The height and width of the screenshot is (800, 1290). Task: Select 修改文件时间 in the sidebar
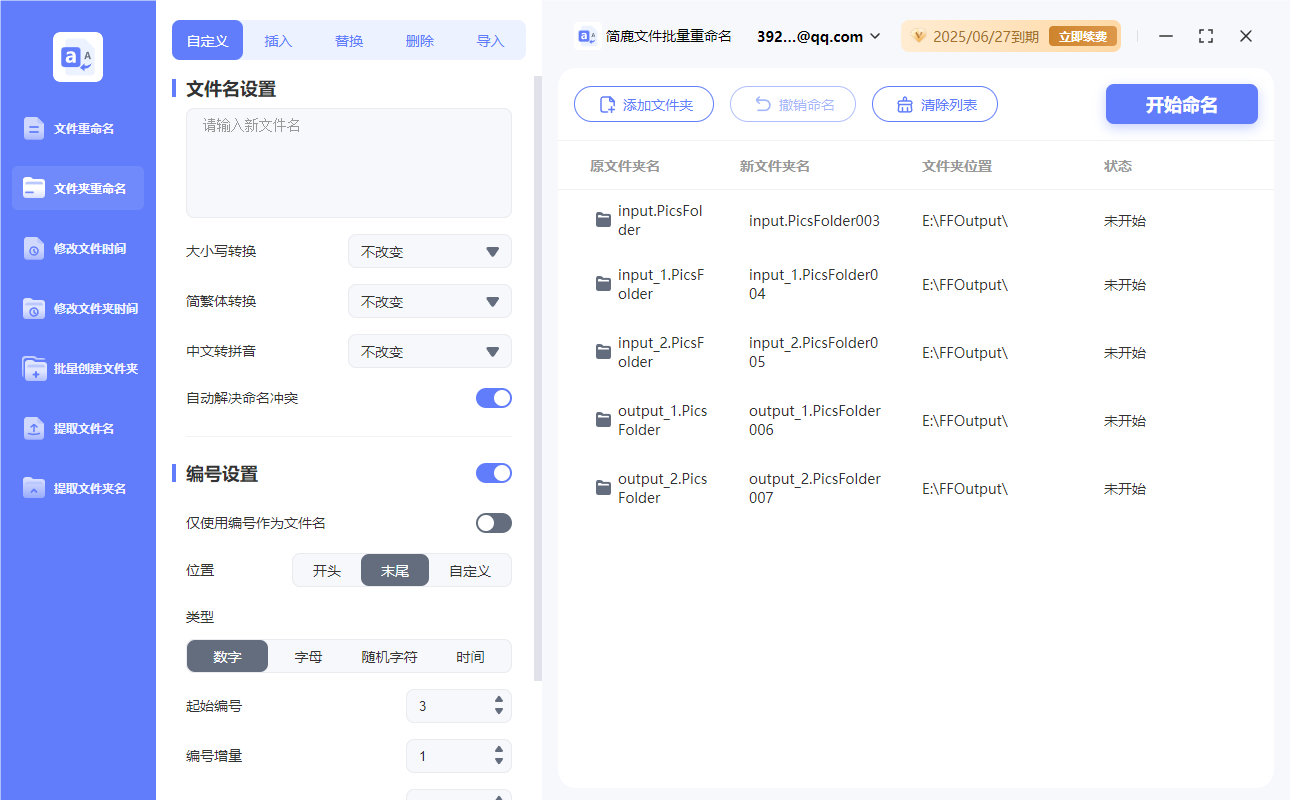click(x=77, y=248)
